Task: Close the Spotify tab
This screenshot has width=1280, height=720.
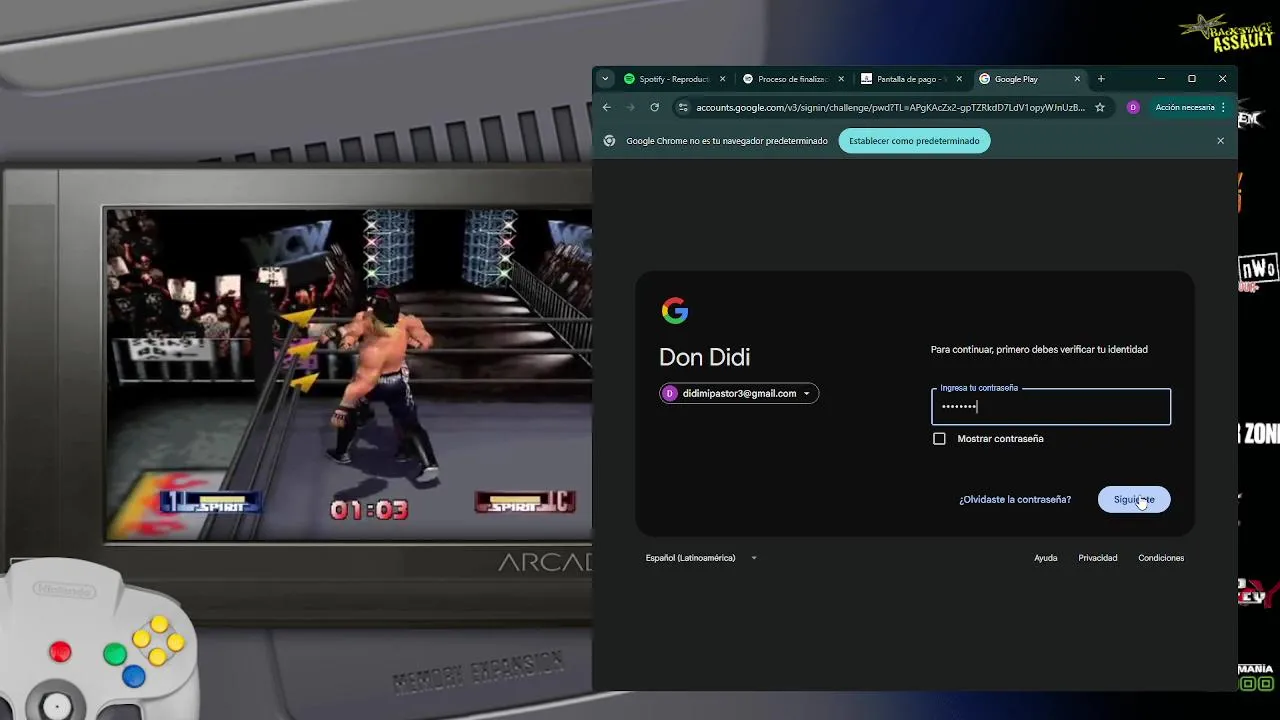Action: click(x=722, y=79)
